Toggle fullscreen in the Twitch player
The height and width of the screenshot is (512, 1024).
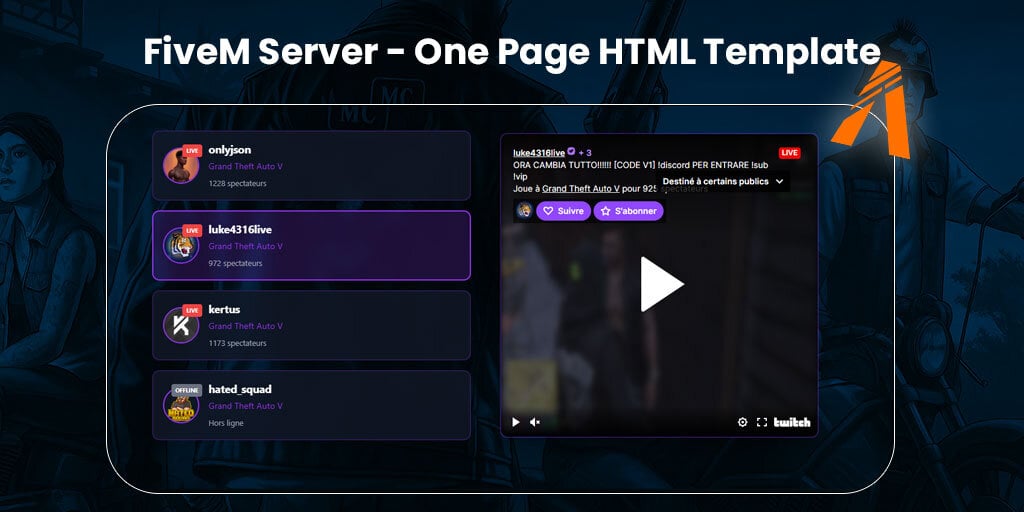pyautogui.click(x=761, y=423)
